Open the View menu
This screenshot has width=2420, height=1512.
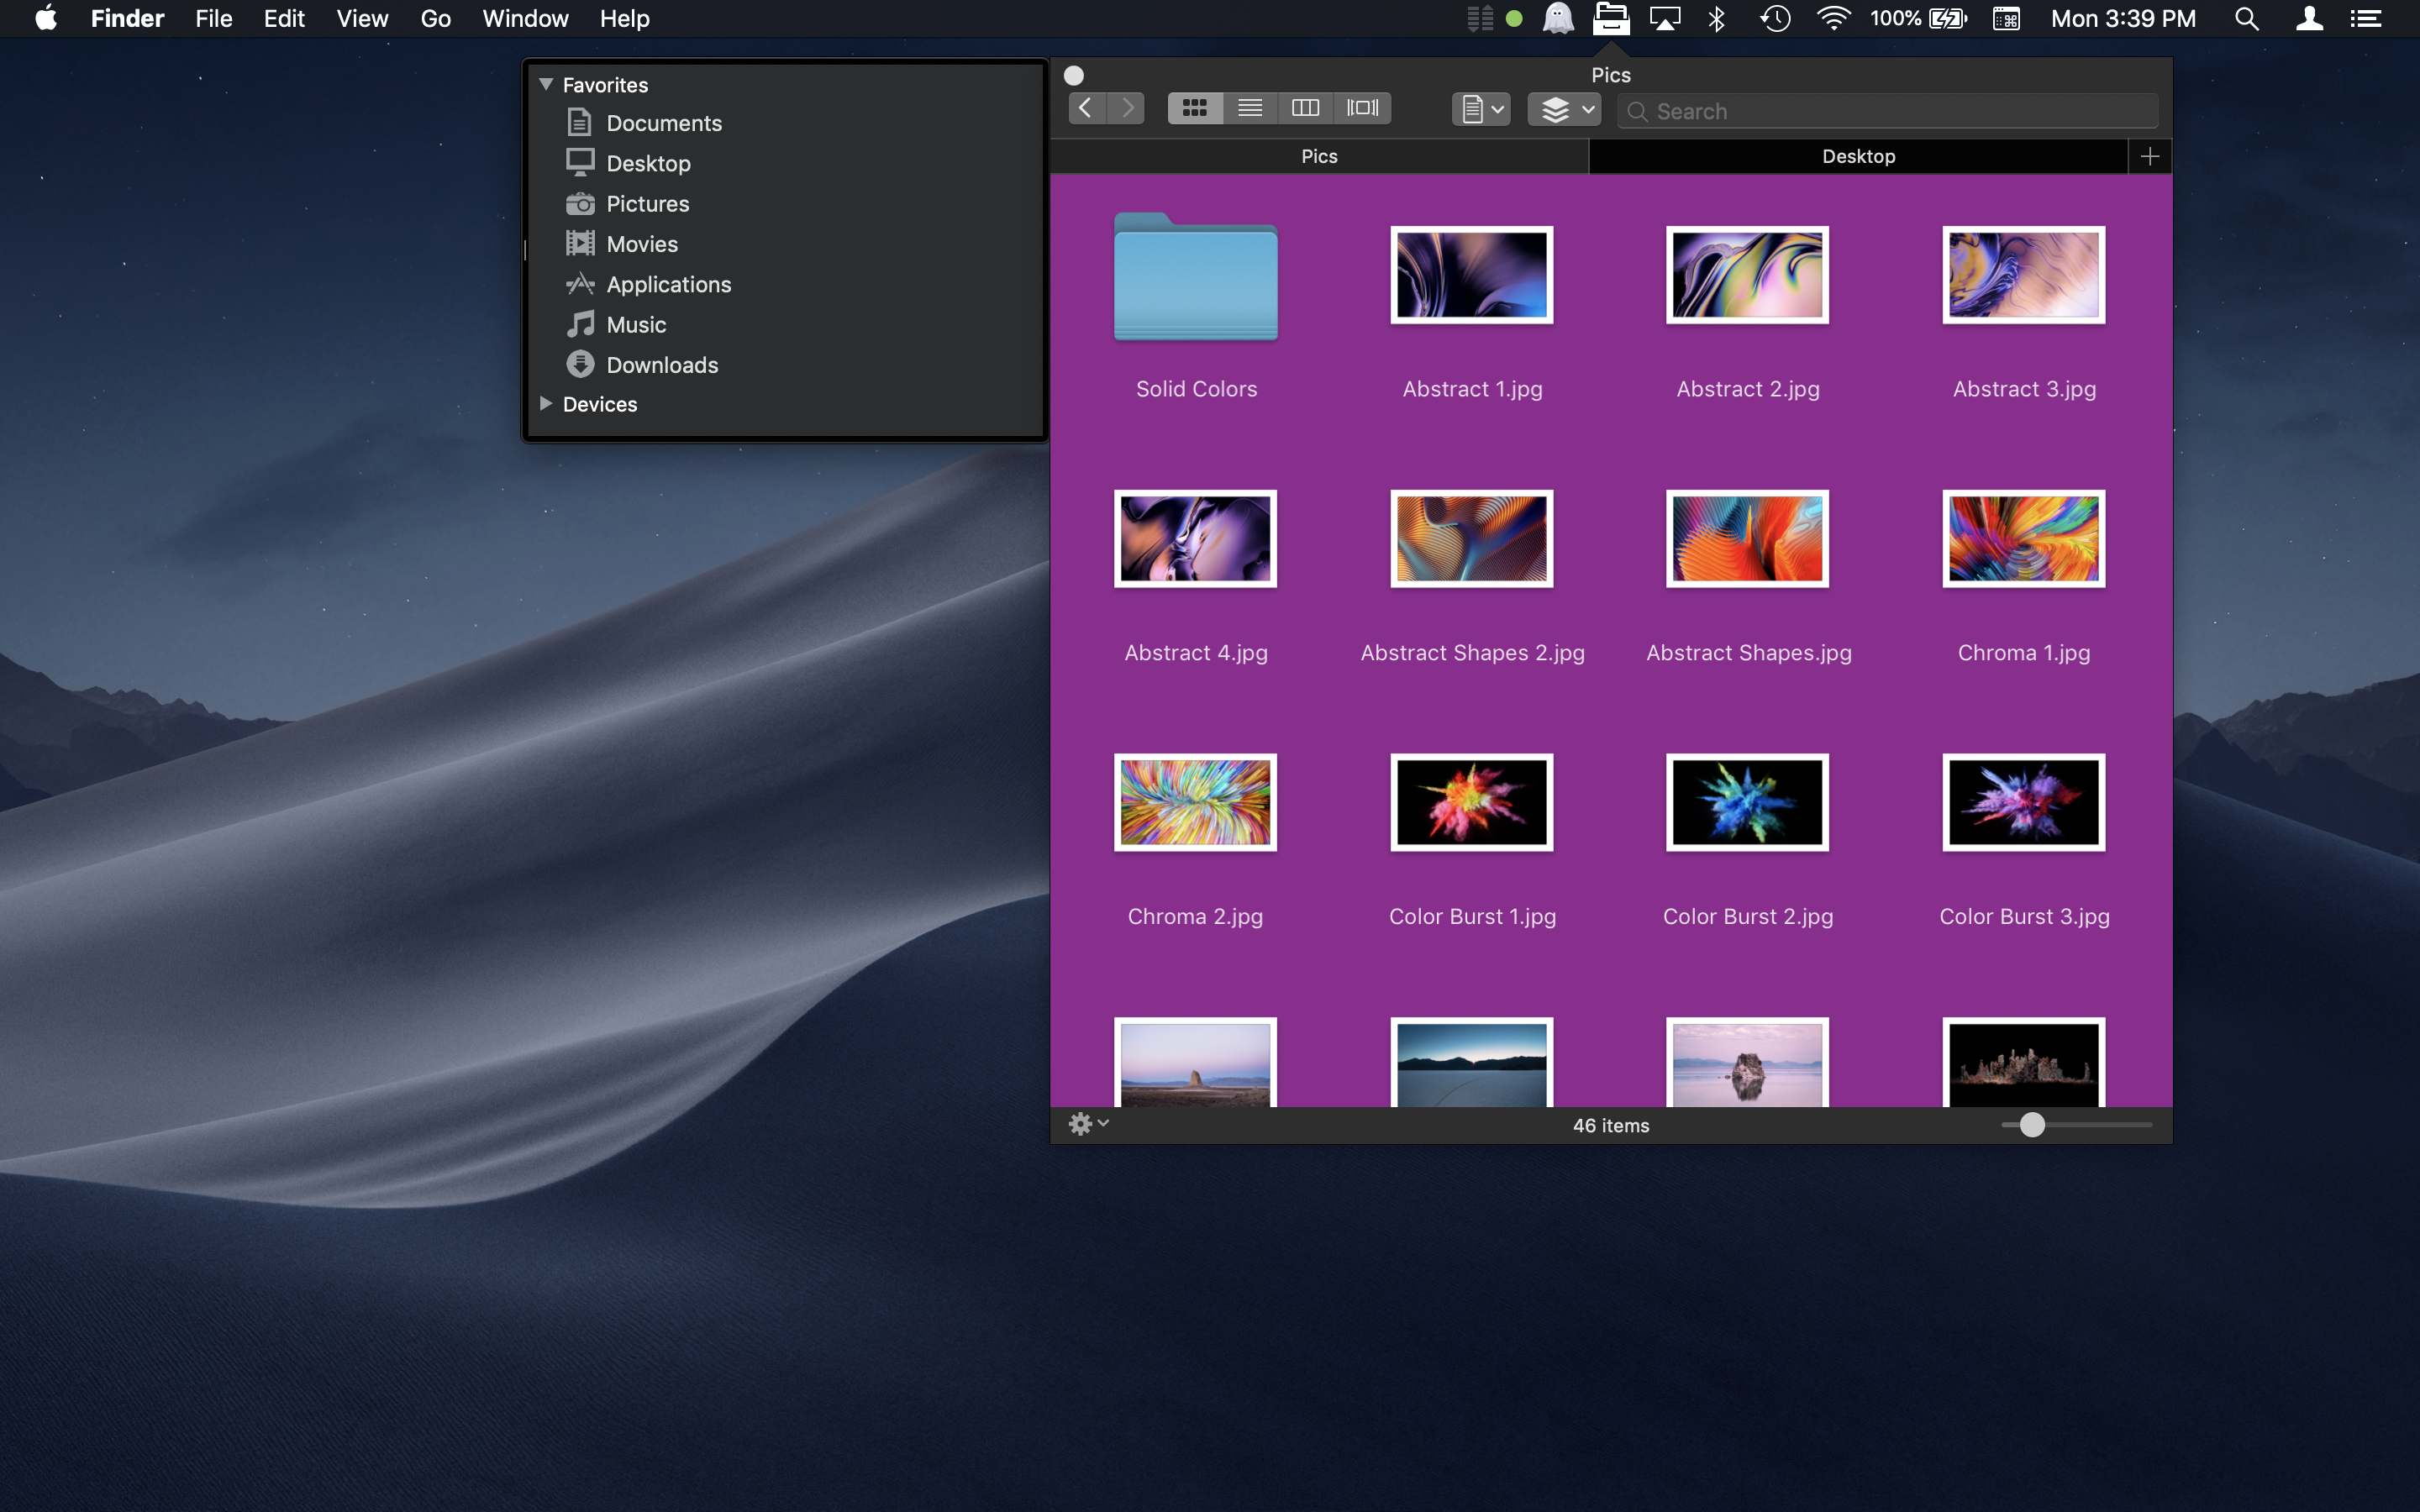click(x=362, y=18)
